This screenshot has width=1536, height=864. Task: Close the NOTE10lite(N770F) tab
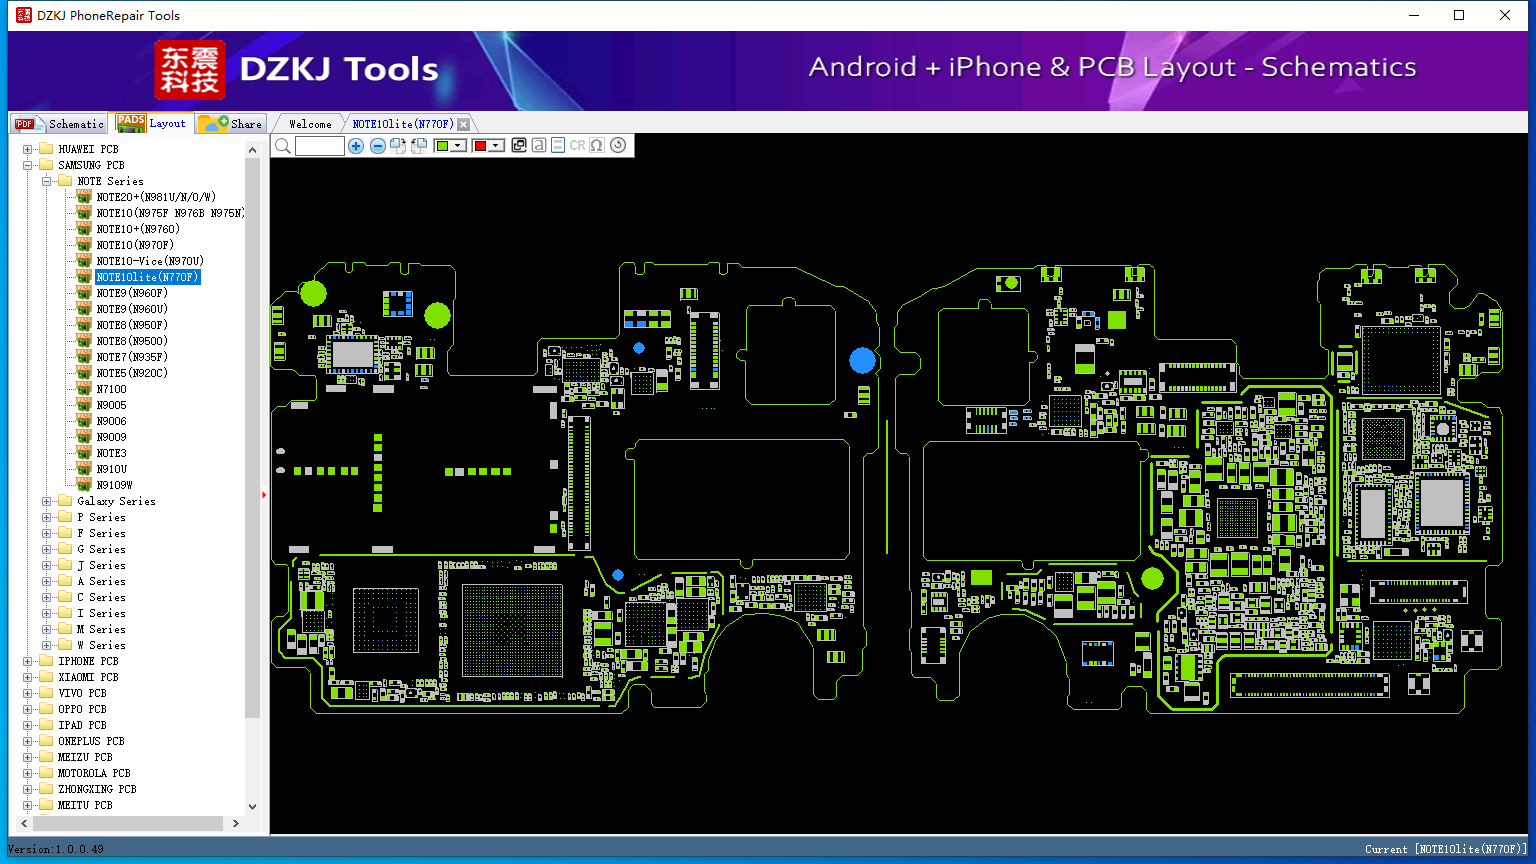point(463,124)
